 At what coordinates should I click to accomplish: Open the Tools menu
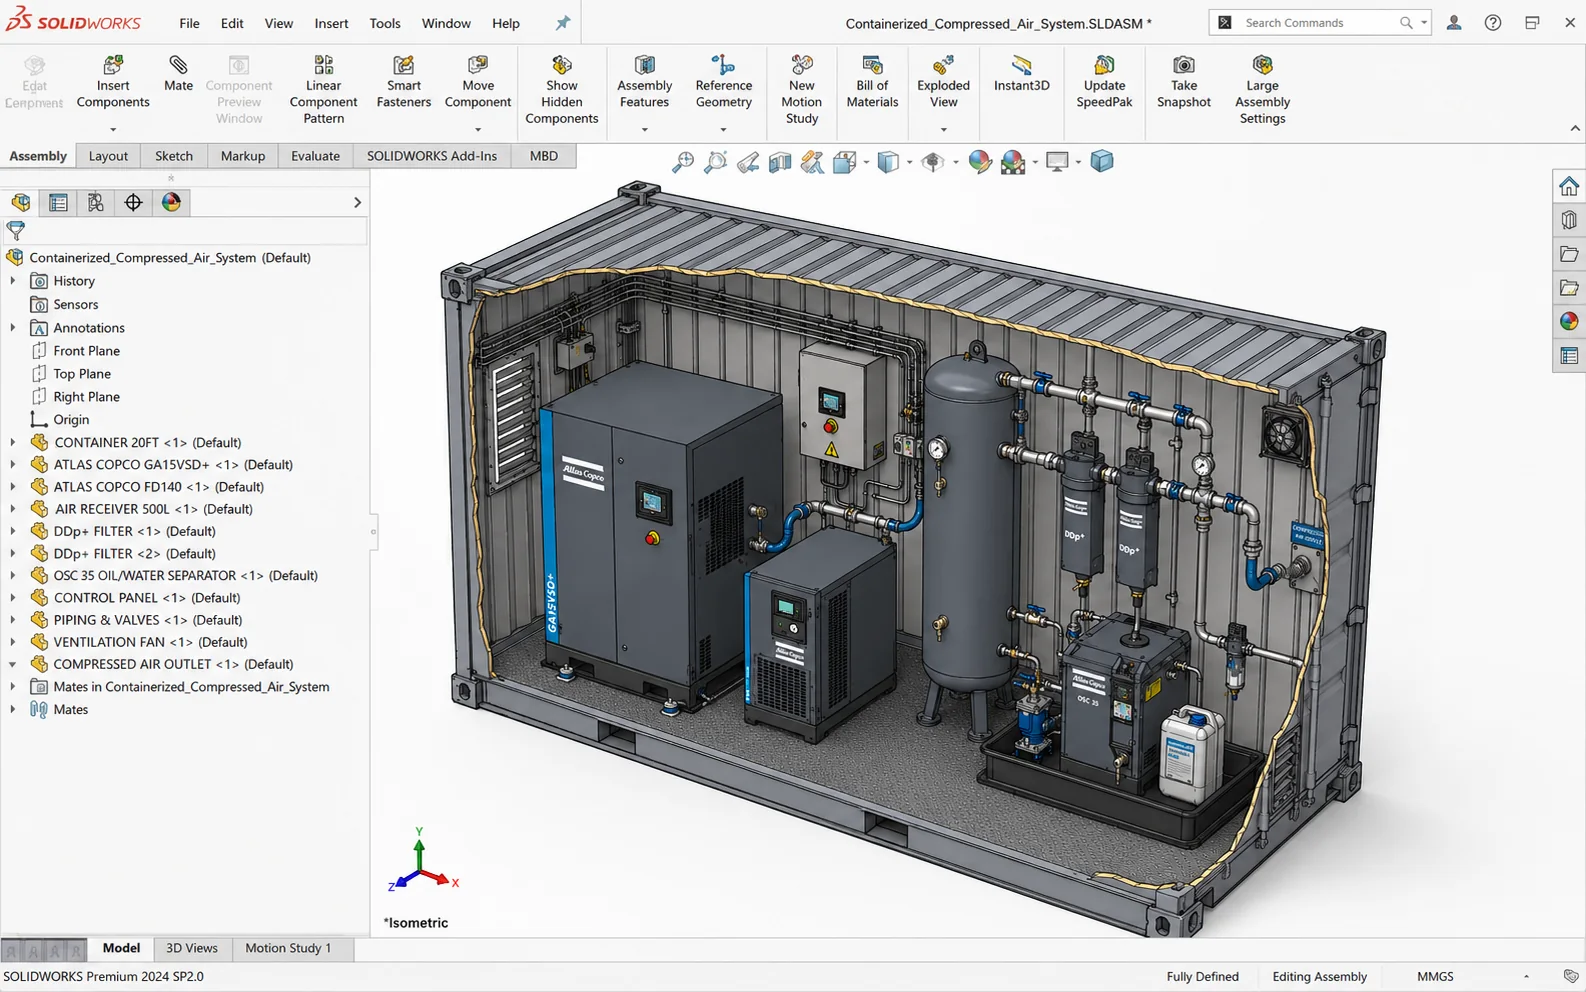coord(385,23)
